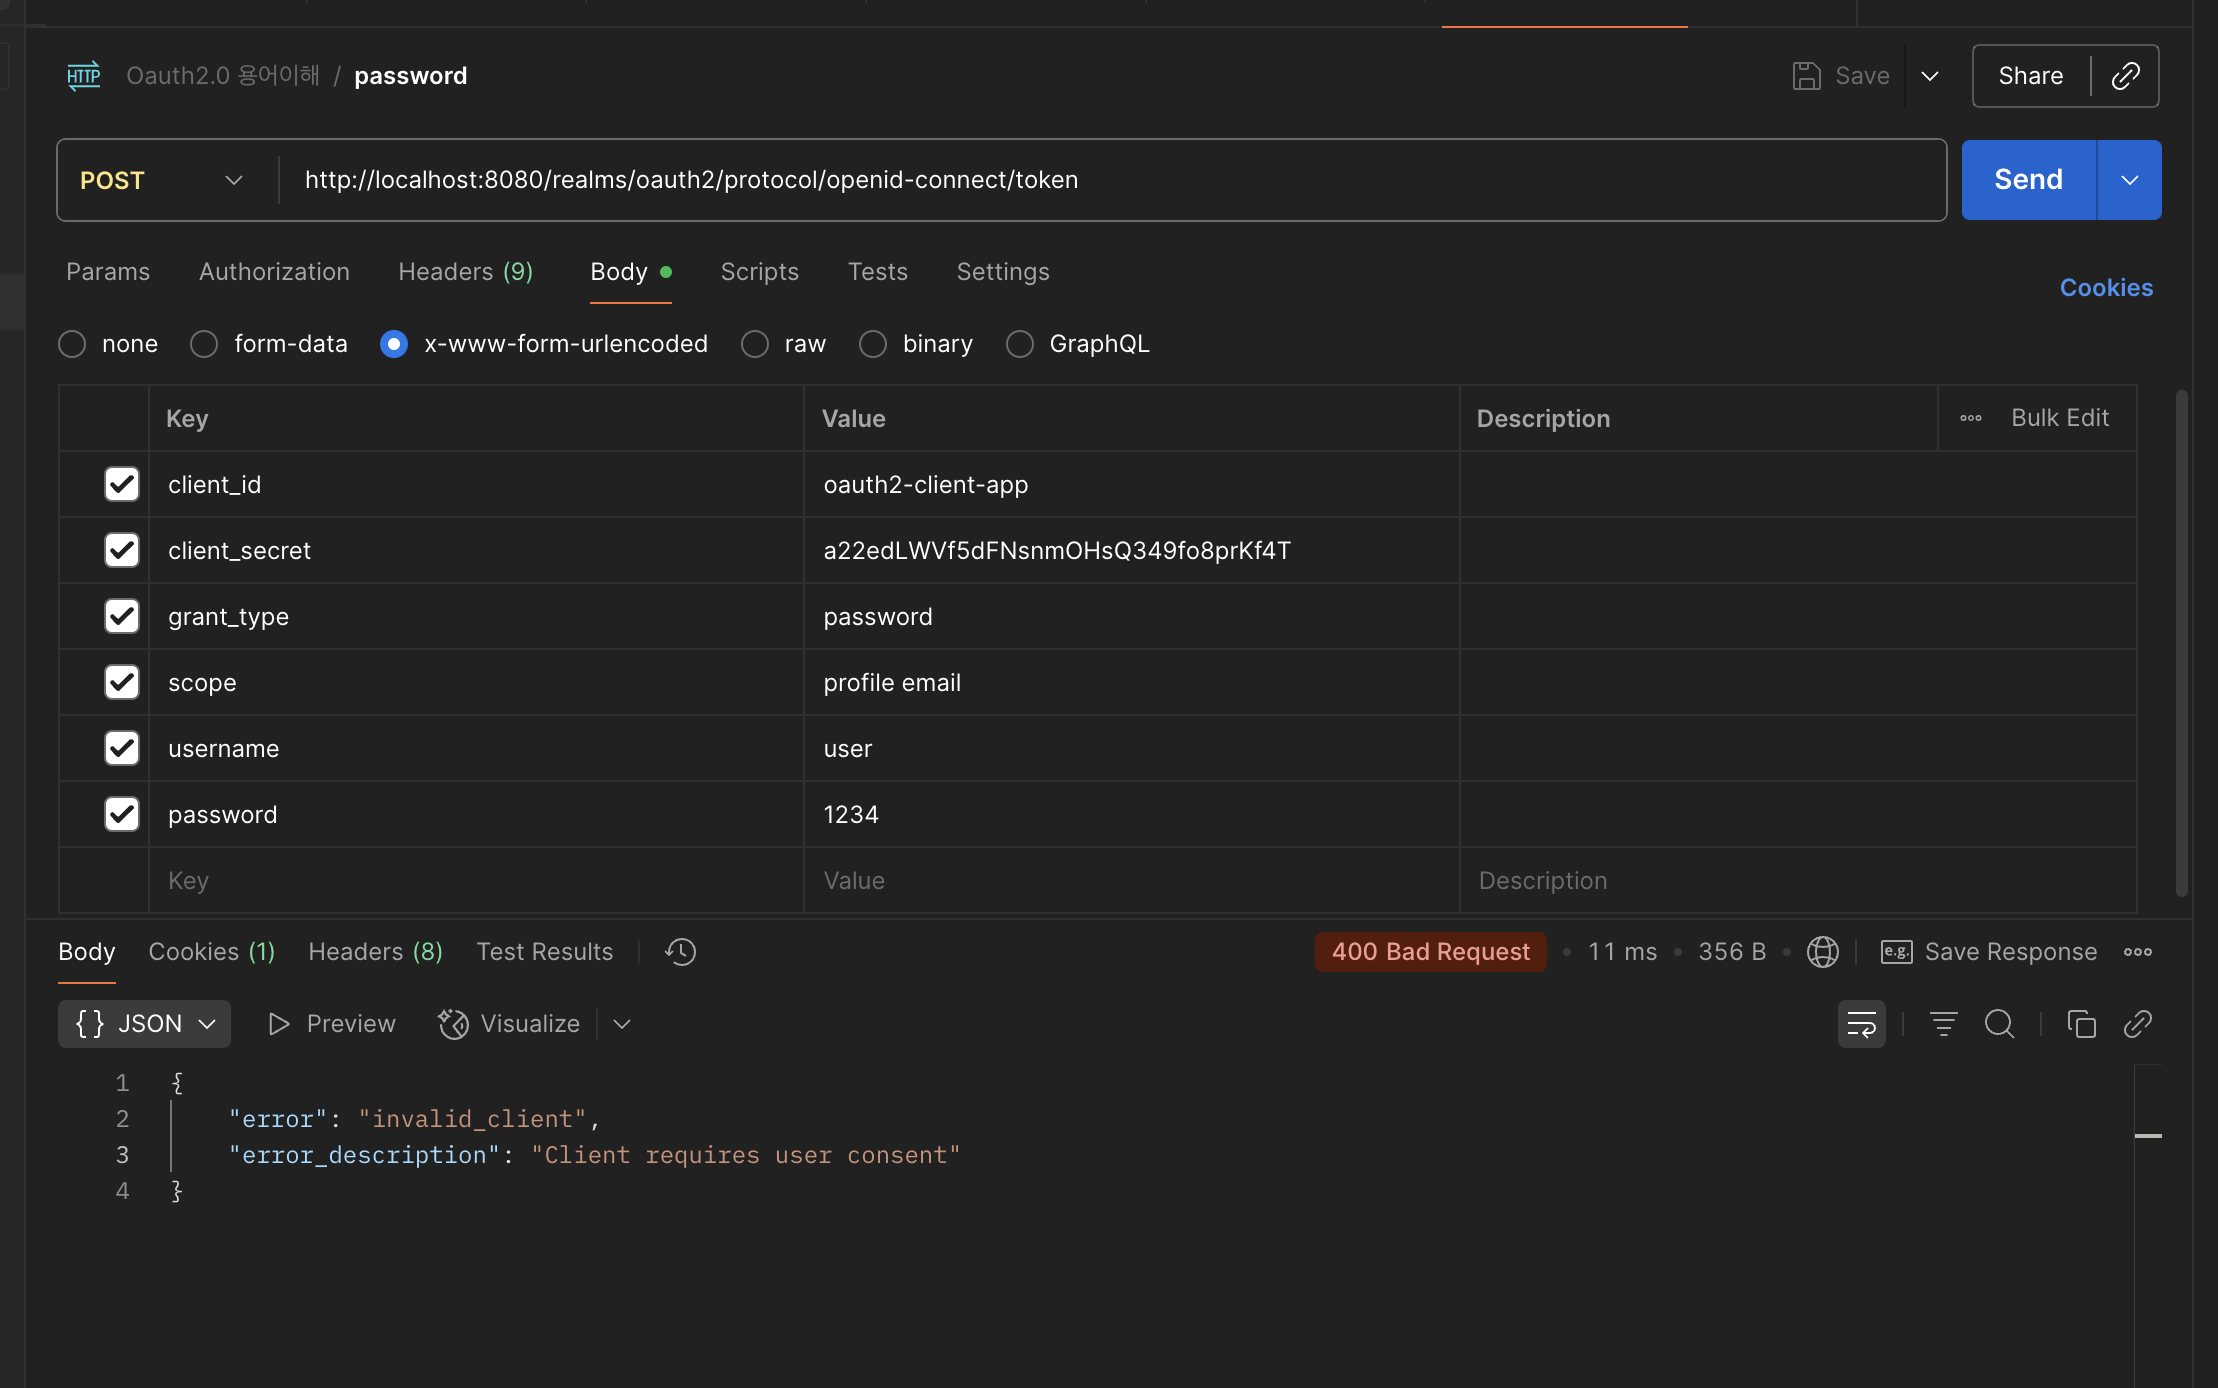Screen dimensions: 2218x1388
Task: Click the Preview play icon
Action: click(x=279, y=1024)
